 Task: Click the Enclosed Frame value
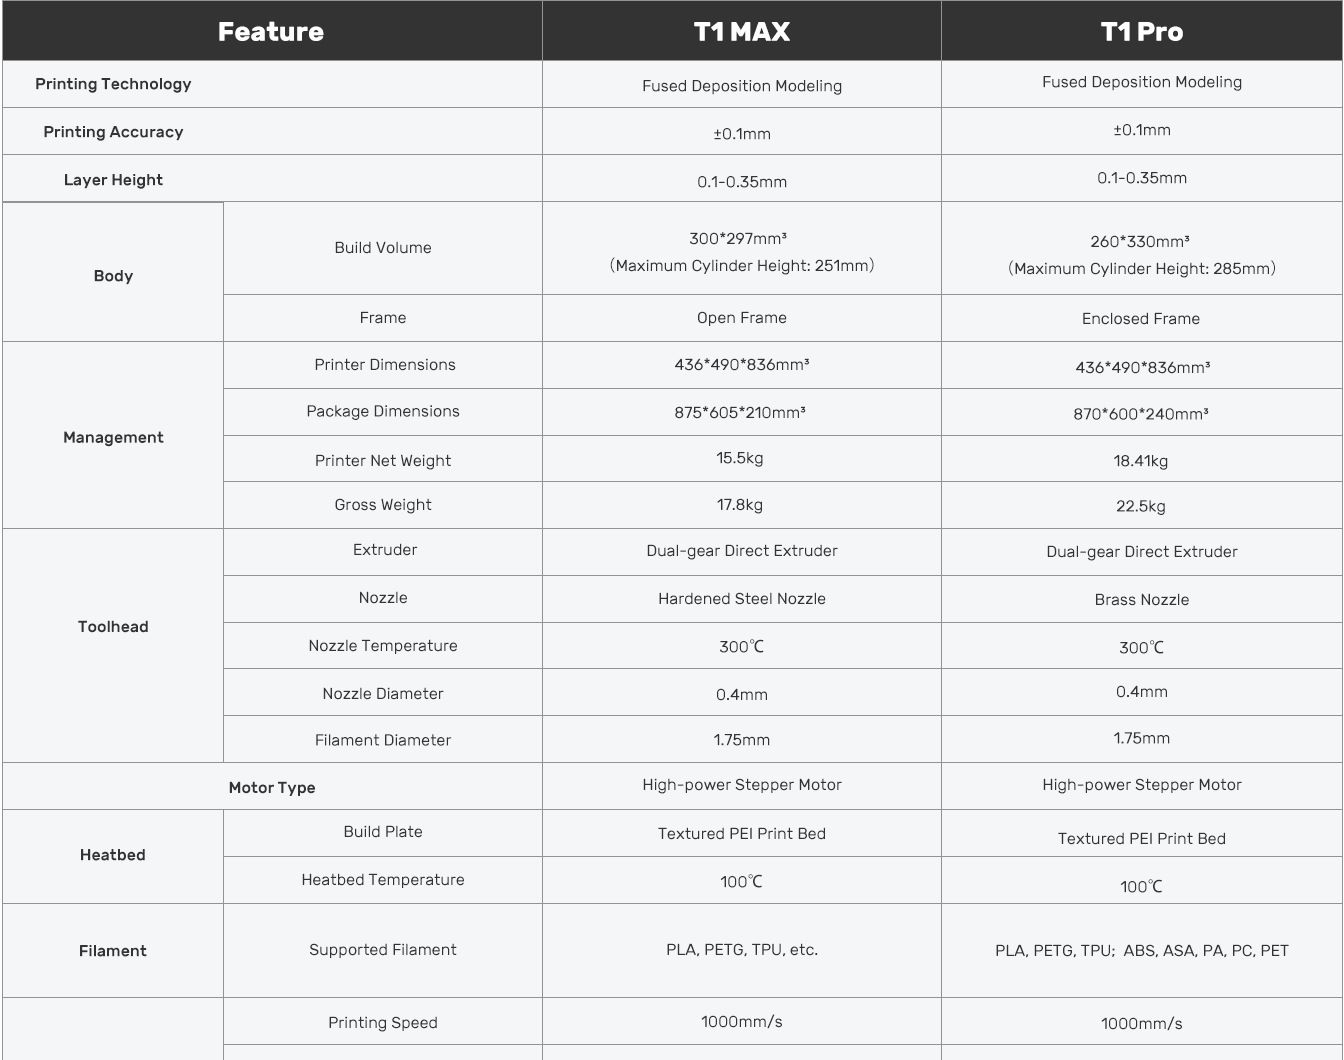tap(1140, 319)
